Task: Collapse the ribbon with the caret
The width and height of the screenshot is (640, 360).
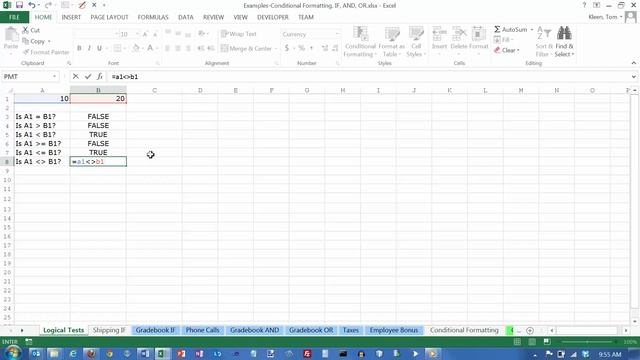Action: [x=633, y=63]
